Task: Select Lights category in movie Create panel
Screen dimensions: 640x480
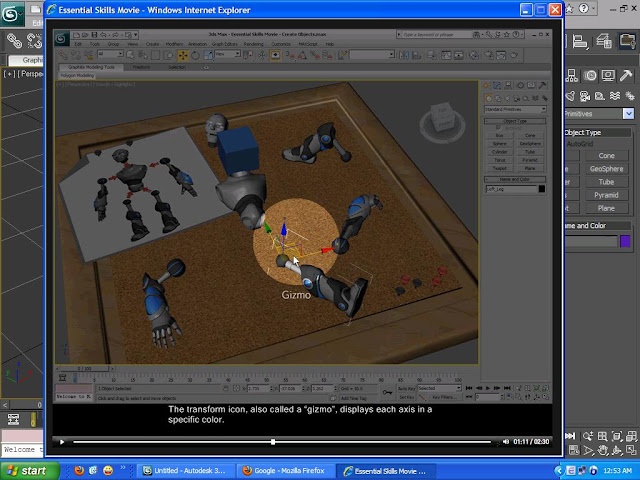Action: (x=507, y=99)
